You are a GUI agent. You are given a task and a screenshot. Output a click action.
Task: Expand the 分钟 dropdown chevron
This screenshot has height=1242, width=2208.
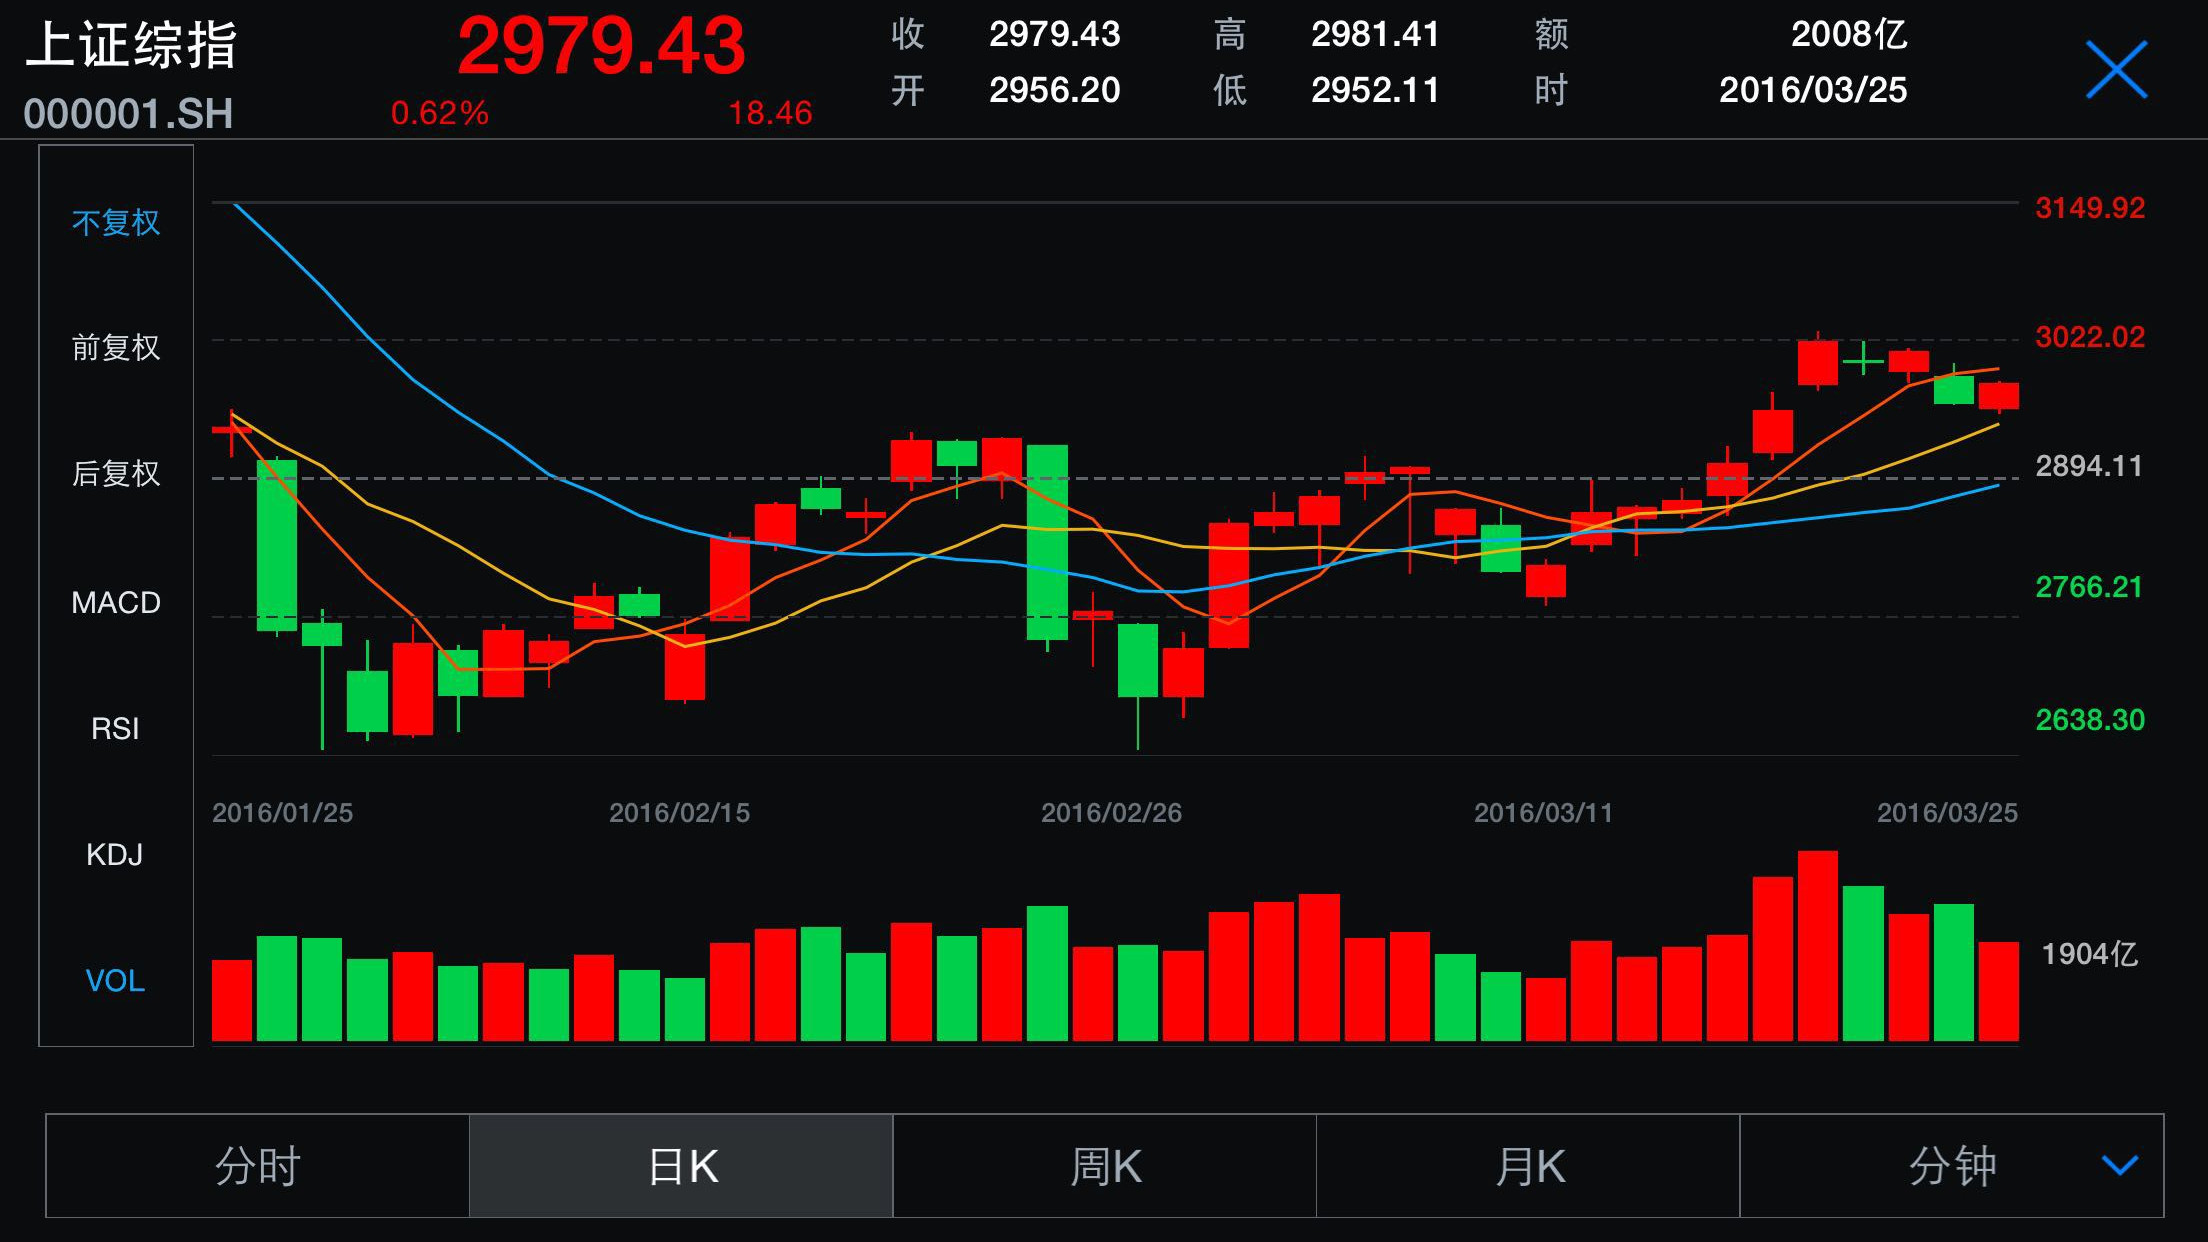[2119, 1165]
